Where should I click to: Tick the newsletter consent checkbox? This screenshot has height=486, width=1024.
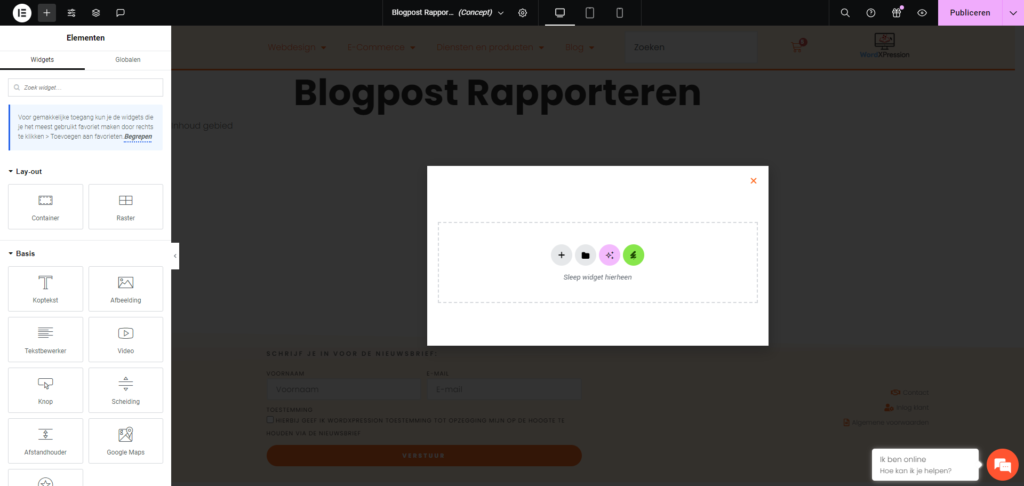[x=270, y=419]
